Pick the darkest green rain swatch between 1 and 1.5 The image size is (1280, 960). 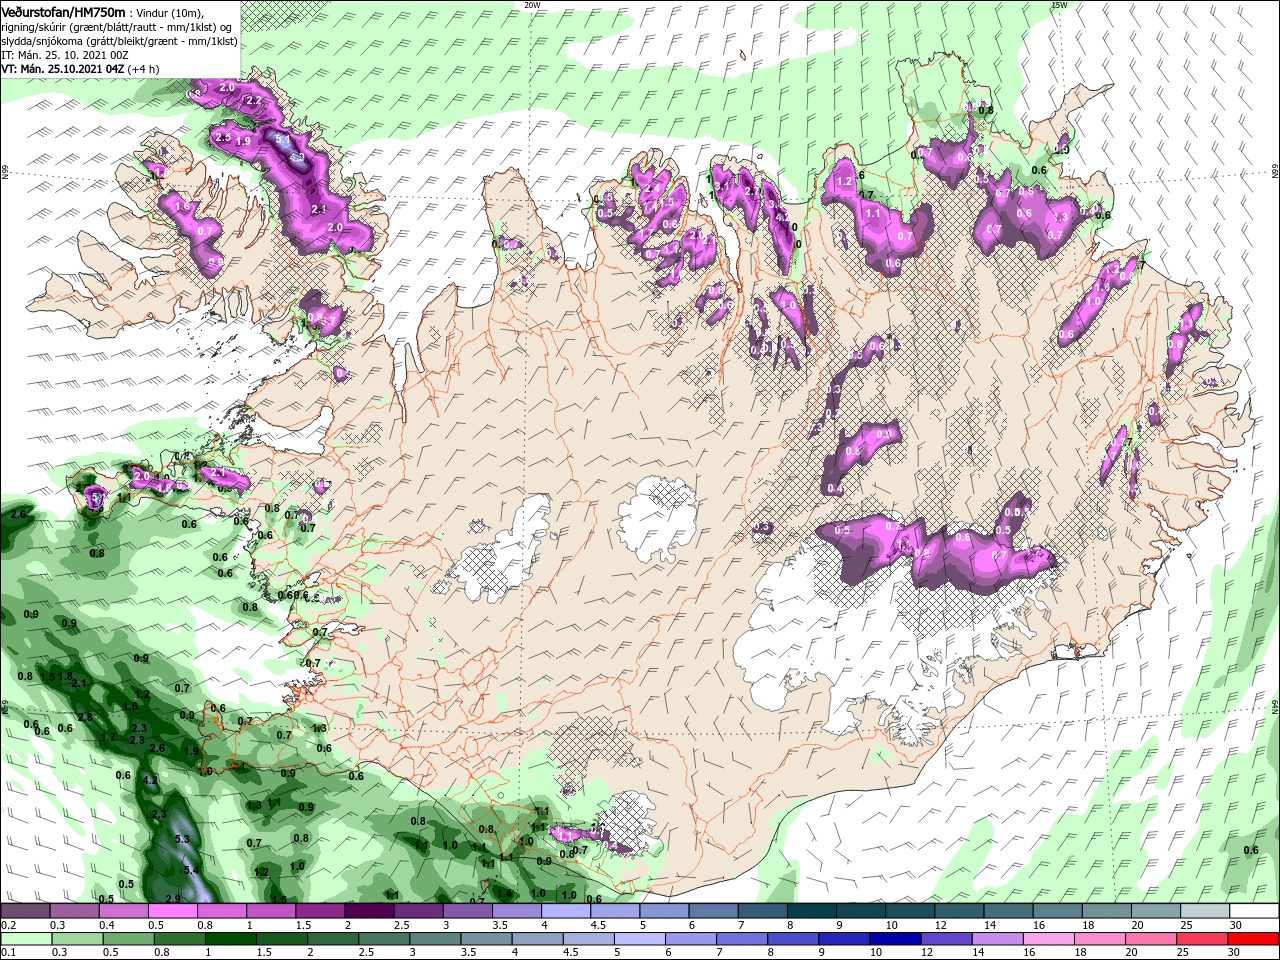pyautogui.click(x=229, y=939)
